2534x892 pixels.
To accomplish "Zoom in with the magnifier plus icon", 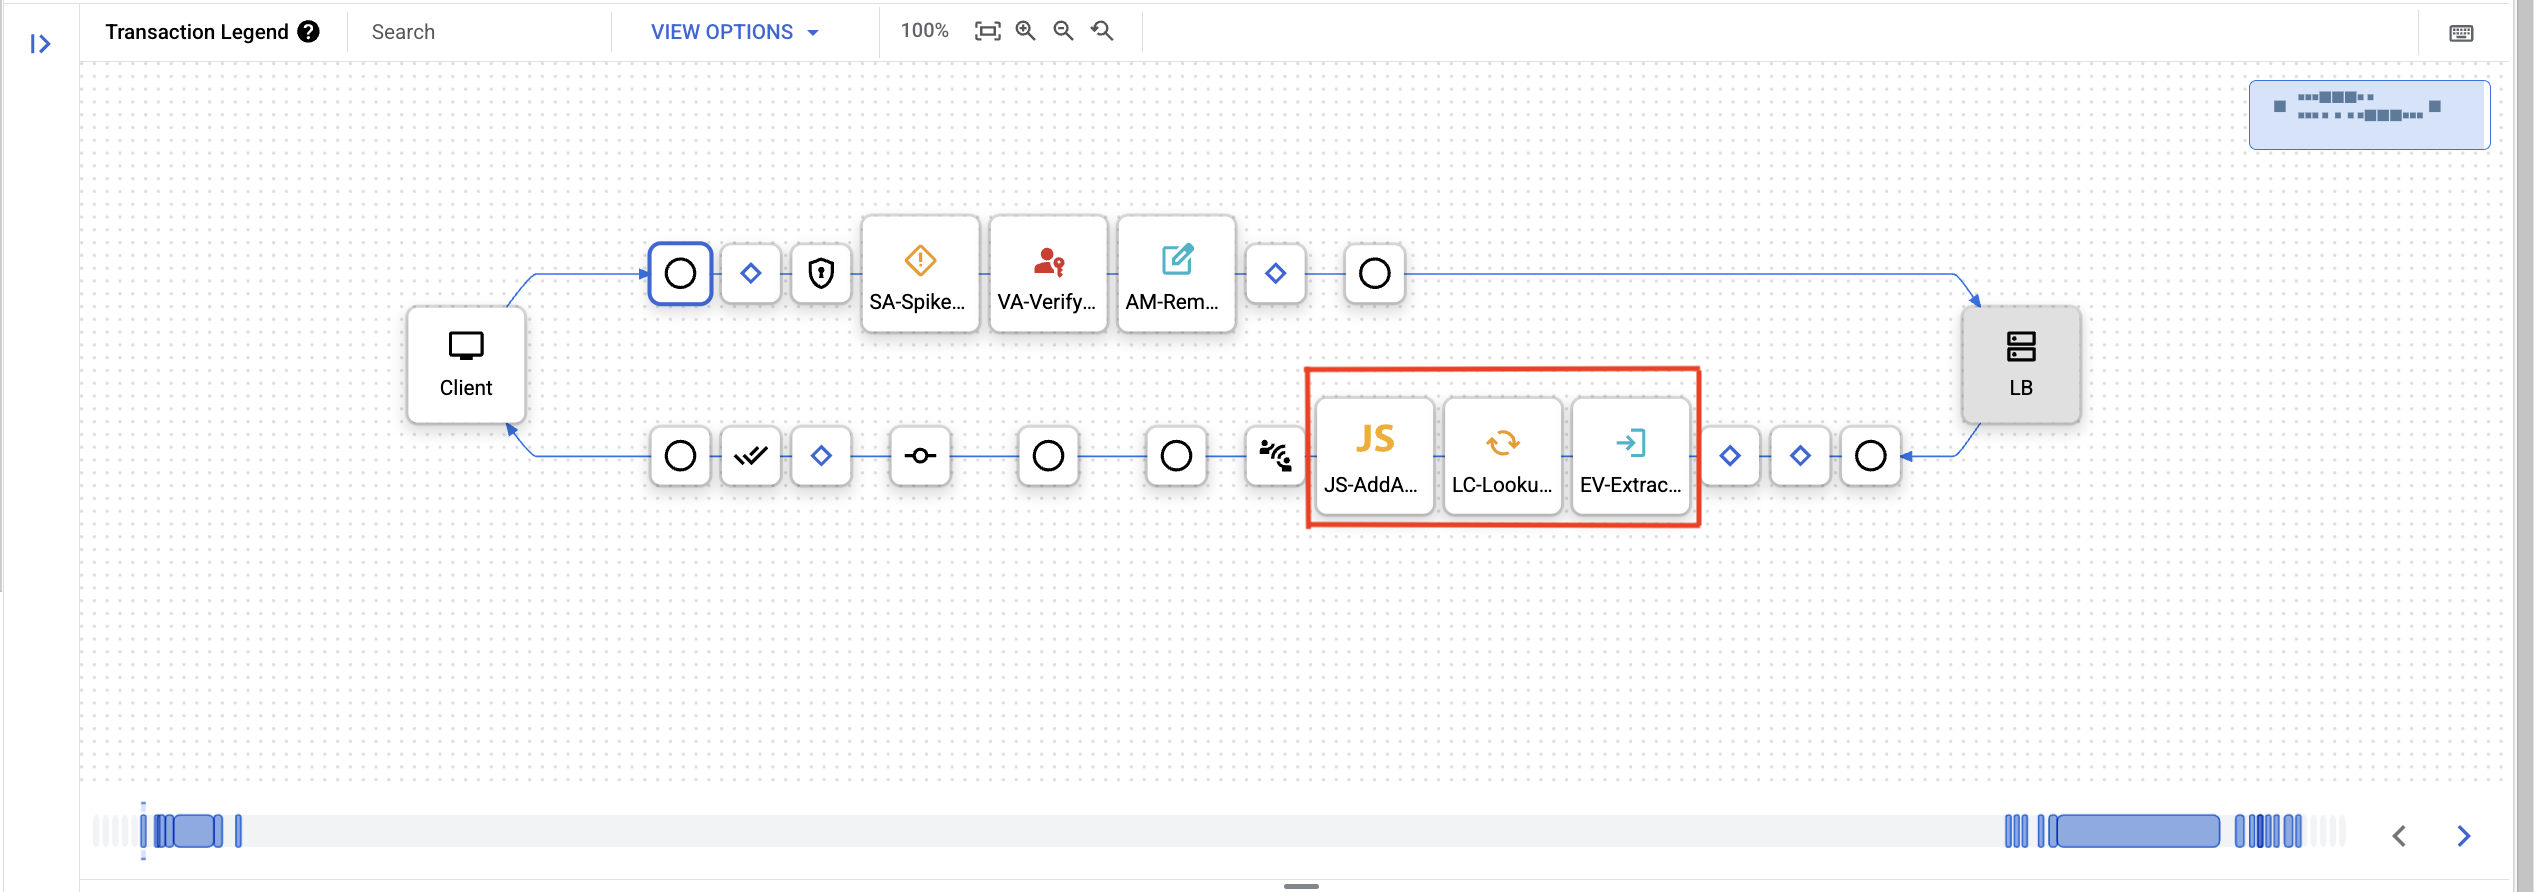I will click(1025, 31).
